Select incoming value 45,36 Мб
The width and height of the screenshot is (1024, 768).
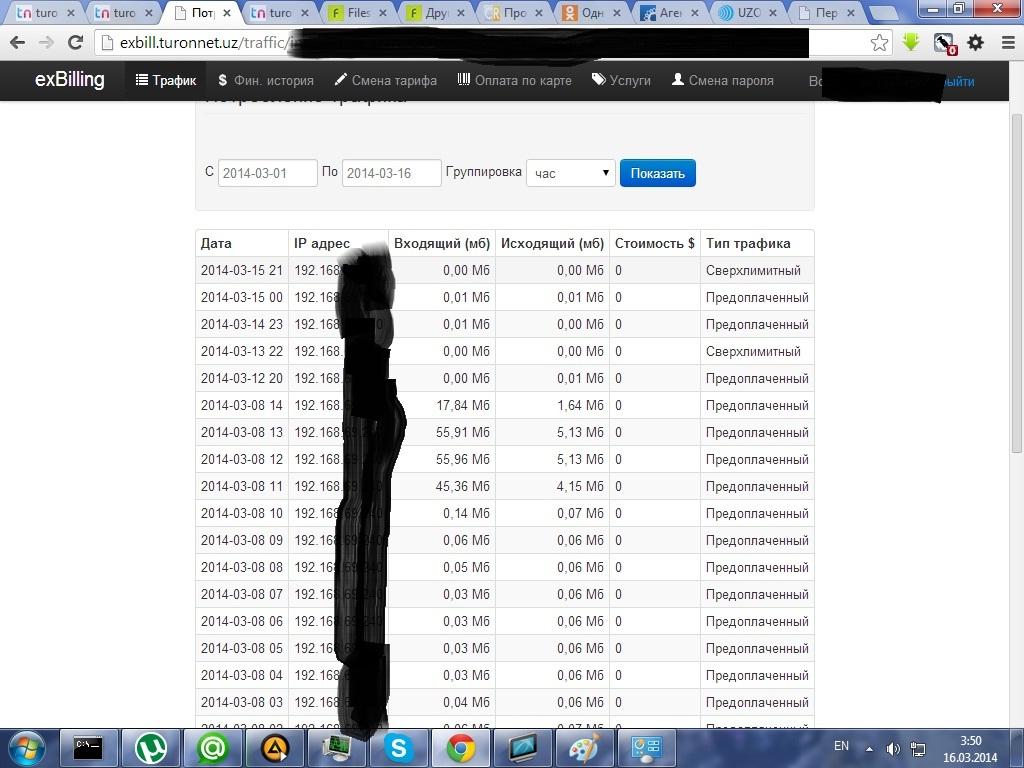[x=463, y=487]
